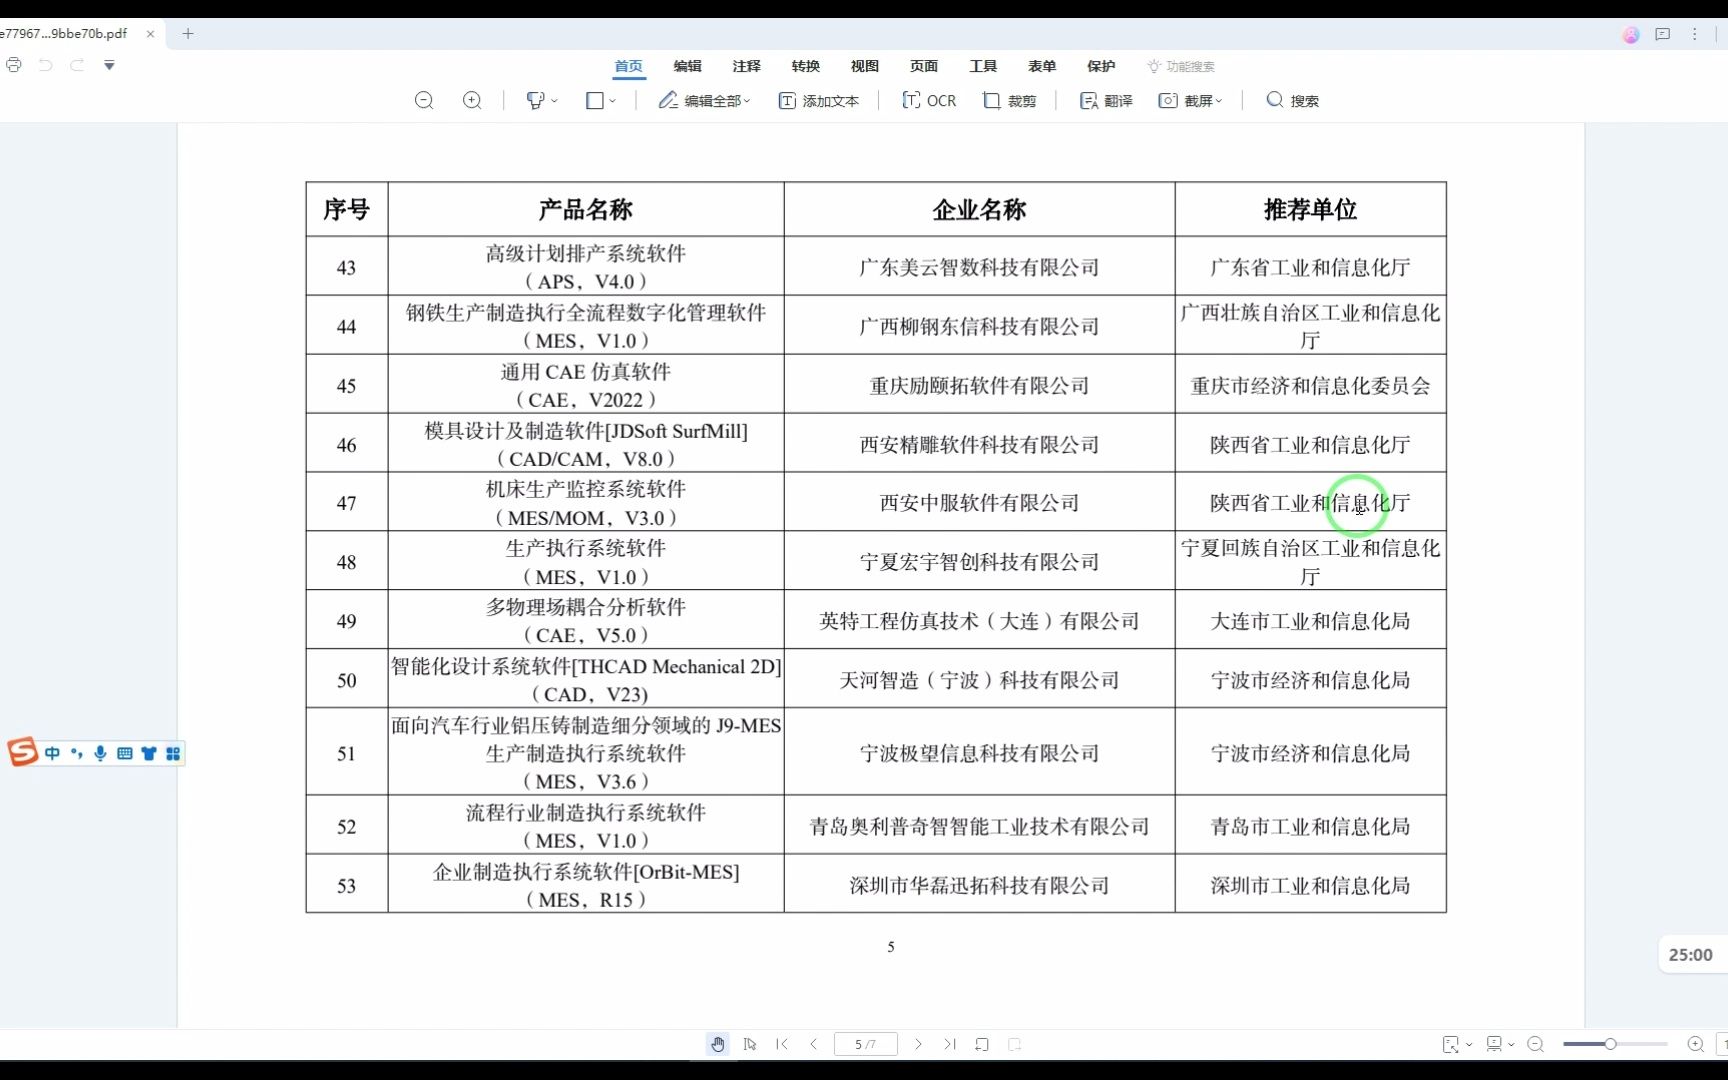Select the cursor selection tool
This screenshot has width=1728, height=1080.
pos(750,1044)
